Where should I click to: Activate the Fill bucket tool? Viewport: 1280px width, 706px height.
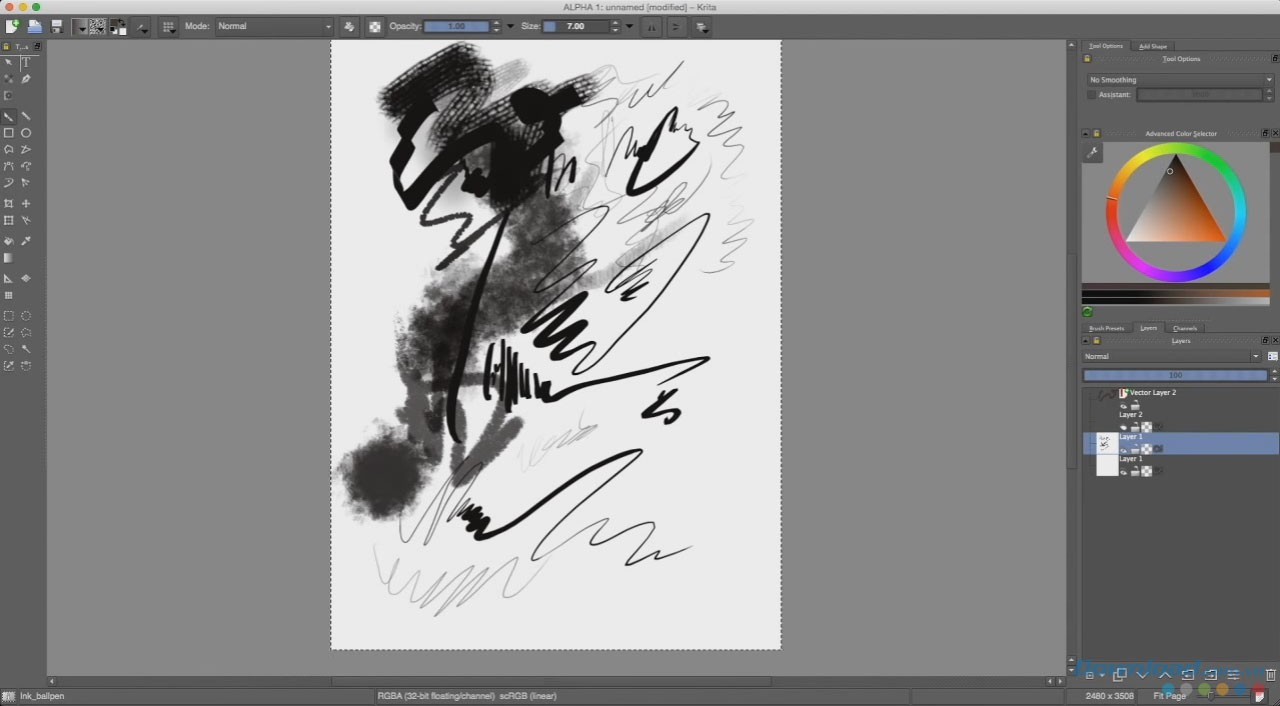point(9,241)
